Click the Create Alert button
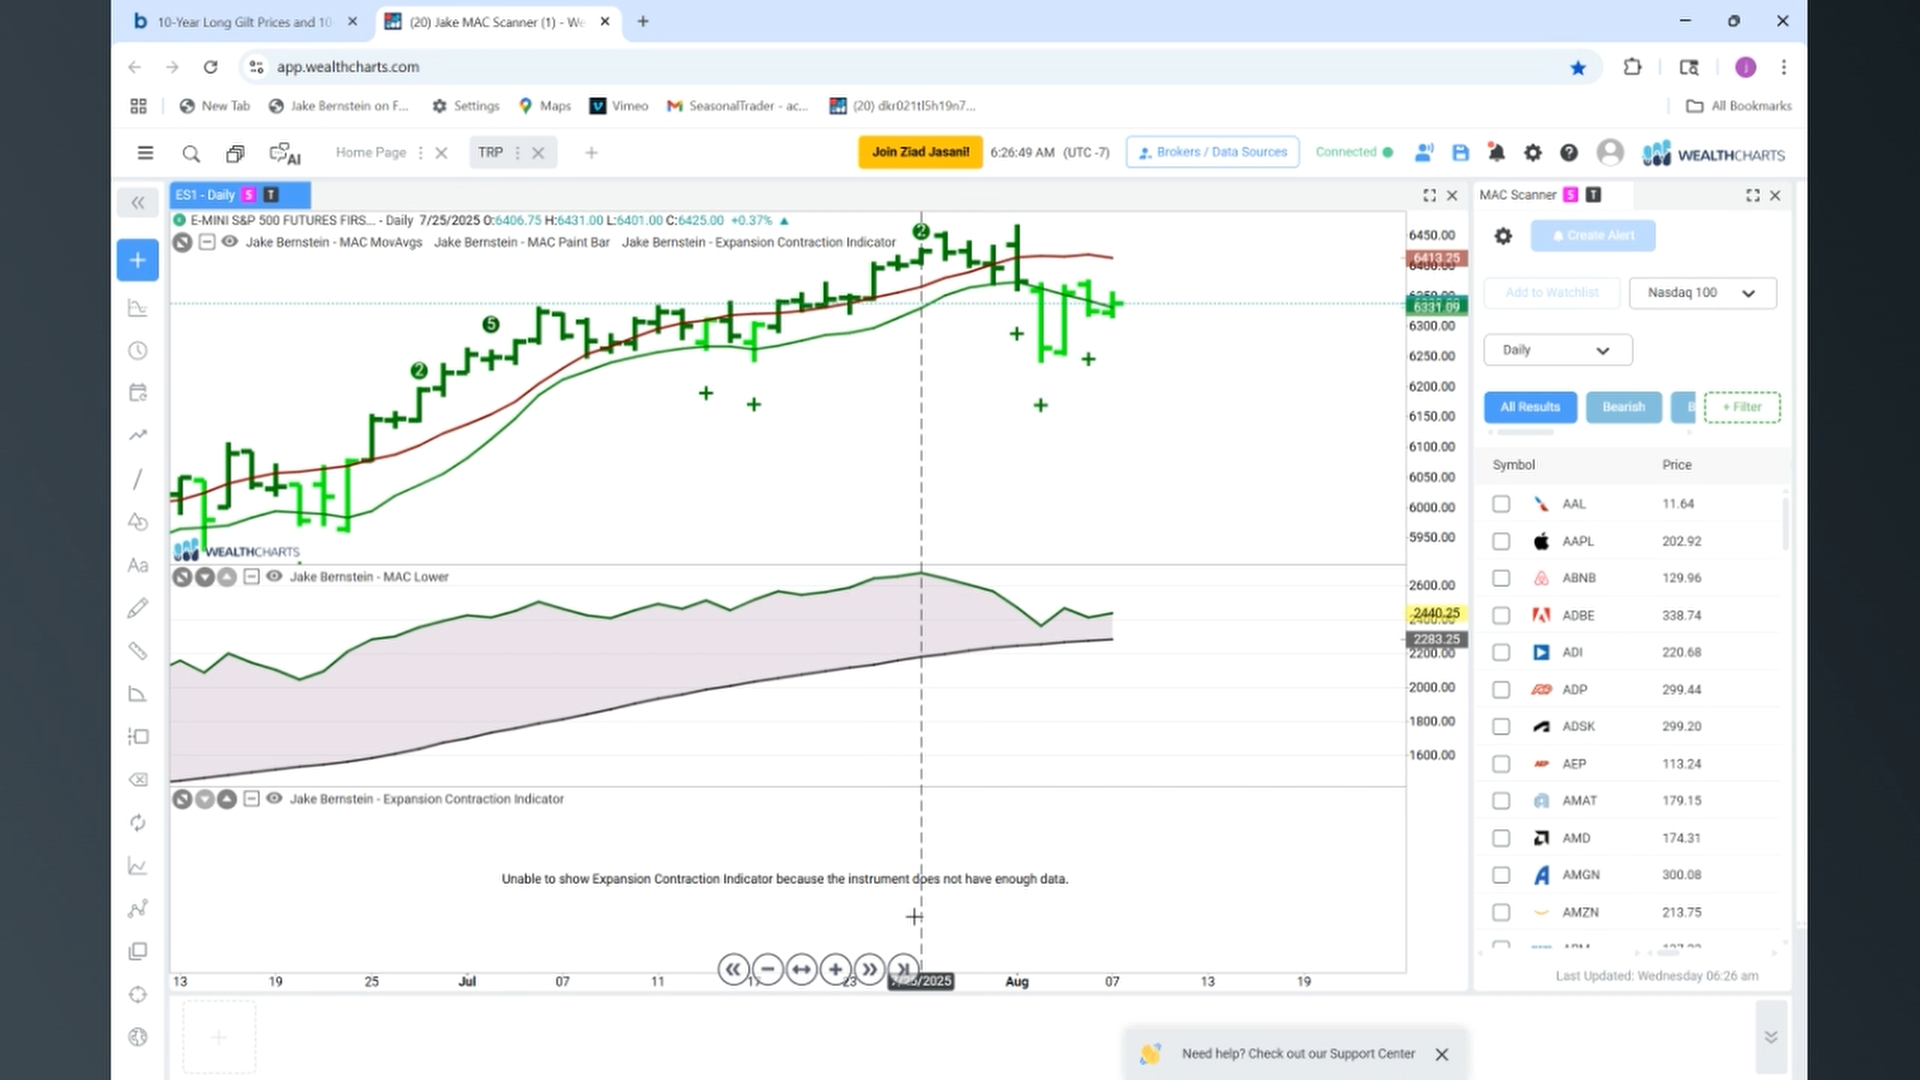1920x1080 pixels. (1592, 236)
